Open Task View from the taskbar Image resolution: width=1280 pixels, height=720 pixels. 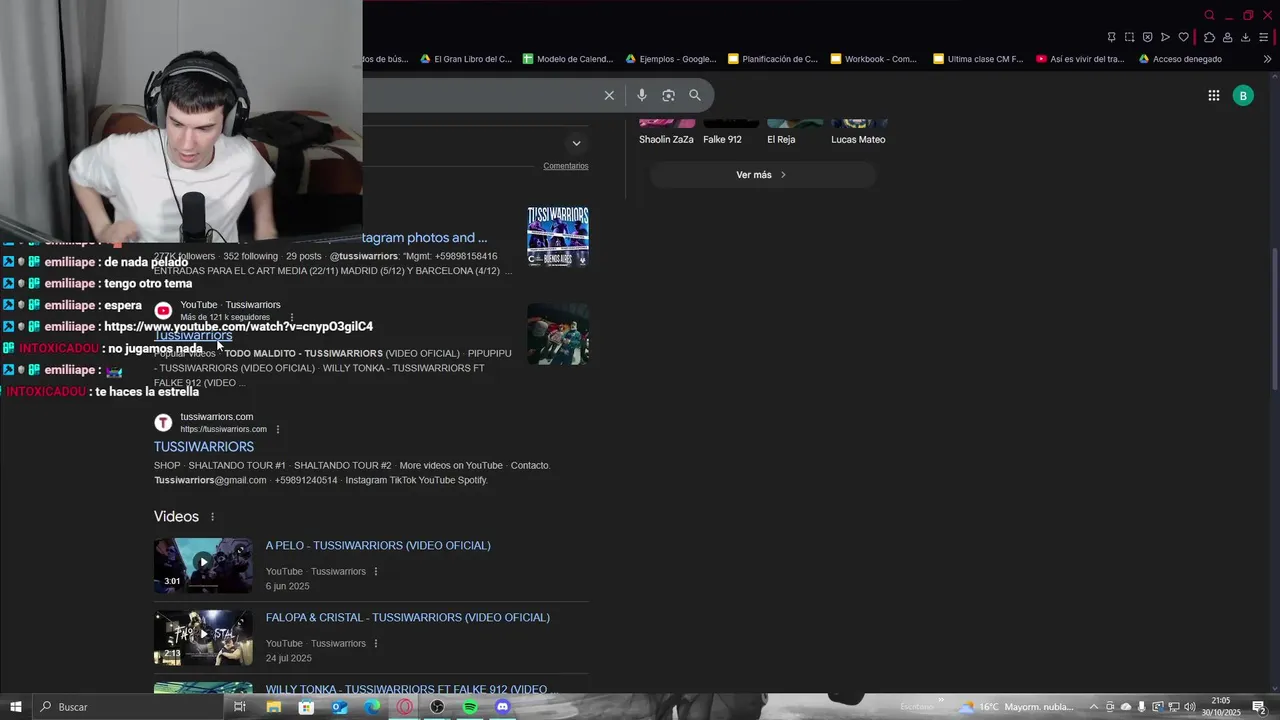(x=240, y=707)
